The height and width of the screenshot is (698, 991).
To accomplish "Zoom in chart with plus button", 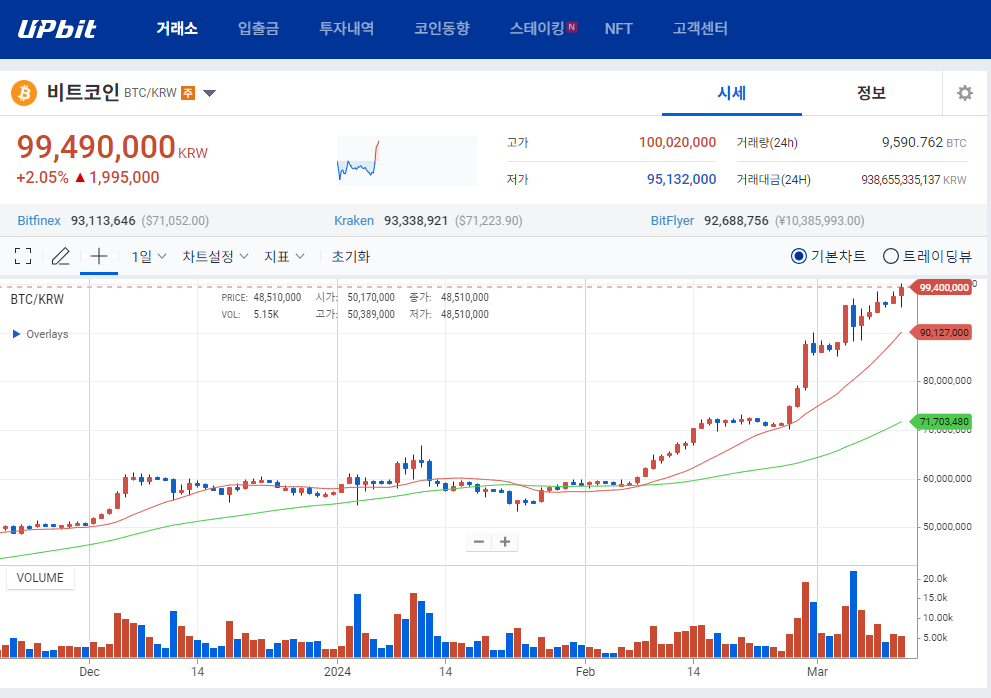I will pos(506,542).
